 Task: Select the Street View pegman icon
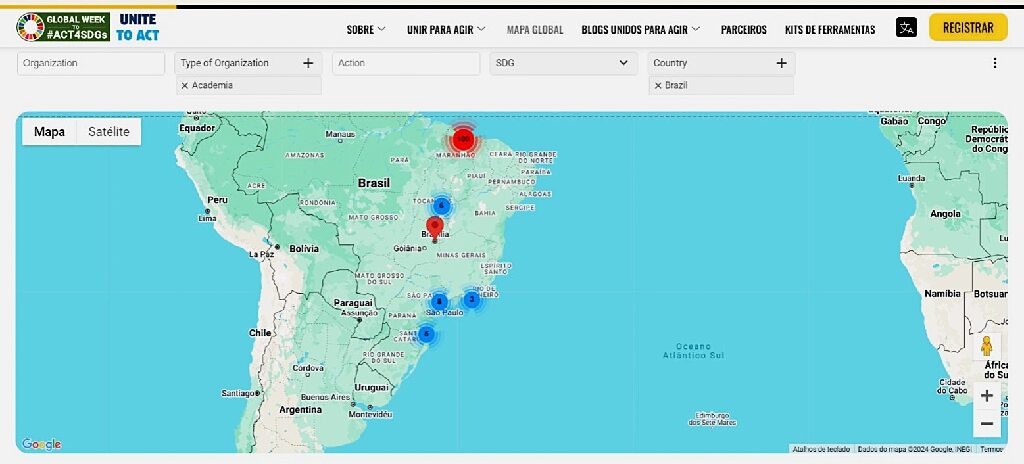(987, 346)
